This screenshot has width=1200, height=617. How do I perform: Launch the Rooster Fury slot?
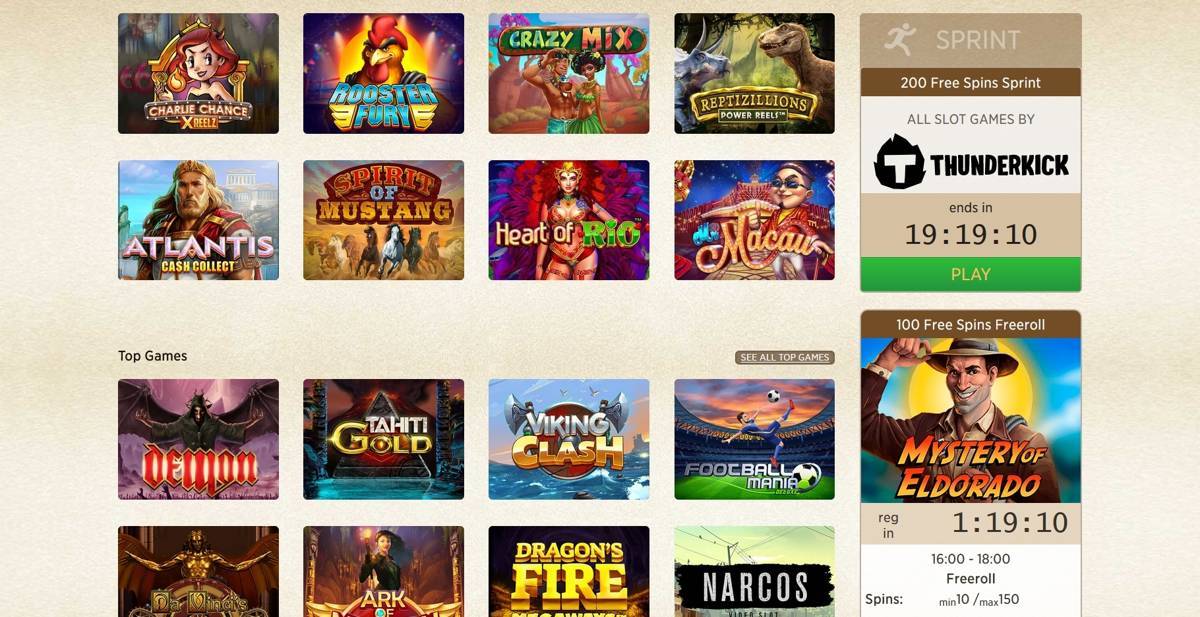tap(383, 73)
